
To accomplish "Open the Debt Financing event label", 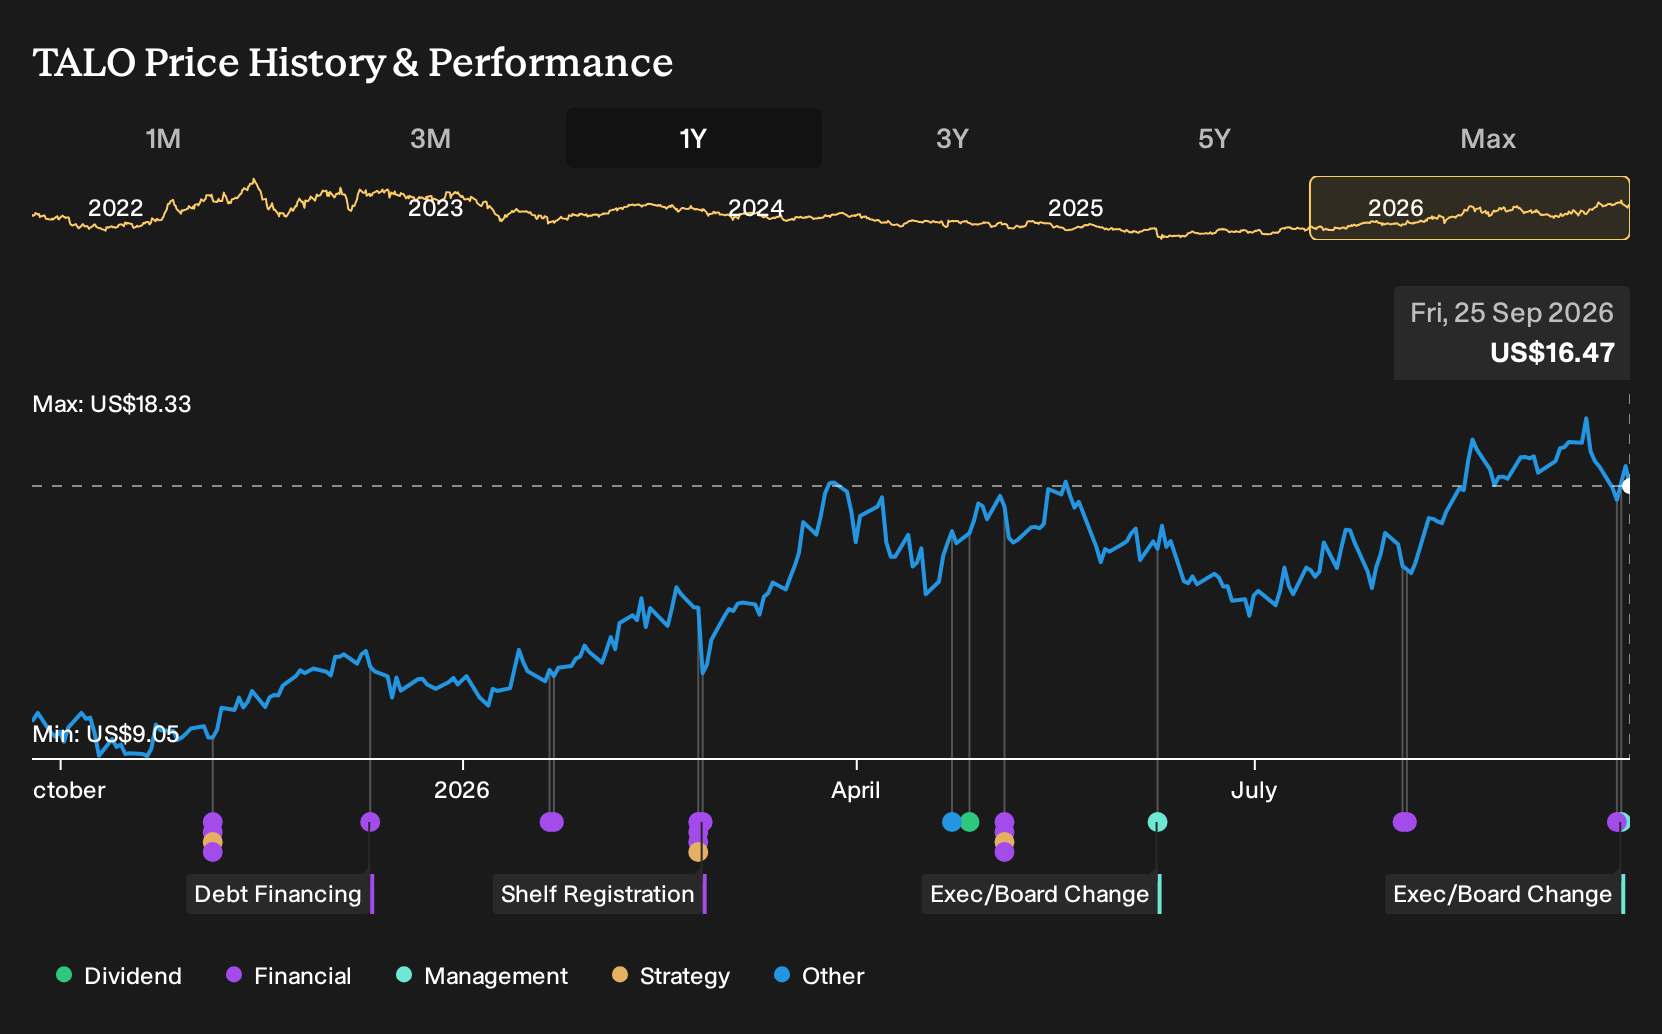I will coord(279,894).
